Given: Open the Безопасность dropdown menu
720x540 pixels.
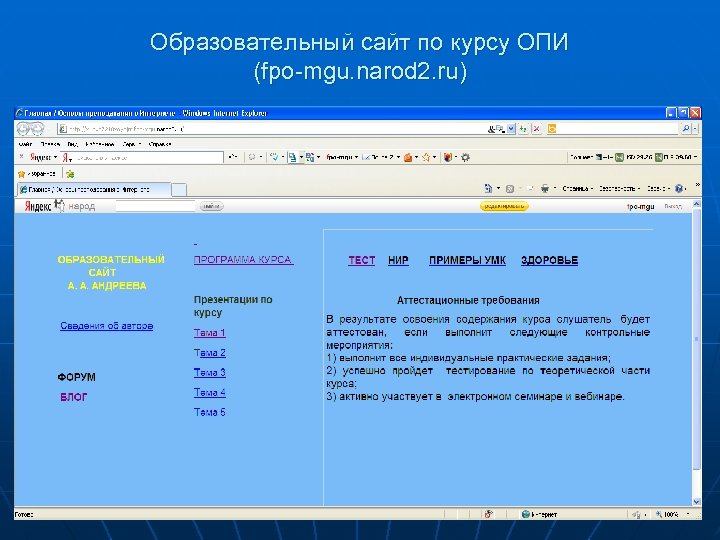Looking at the screenshot, I should coord(619,189).
